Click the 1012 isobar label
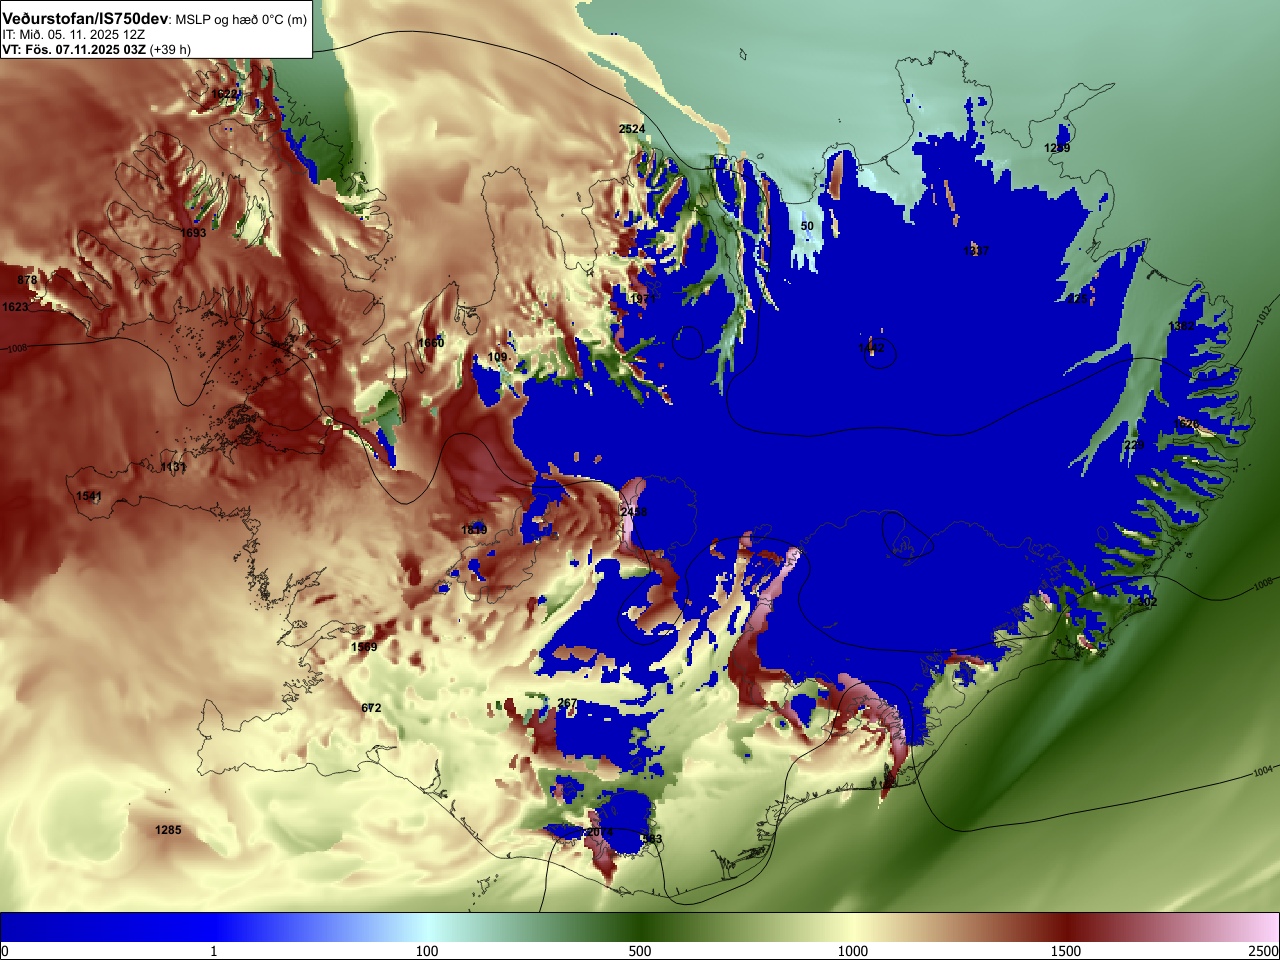 (1264, 314)
